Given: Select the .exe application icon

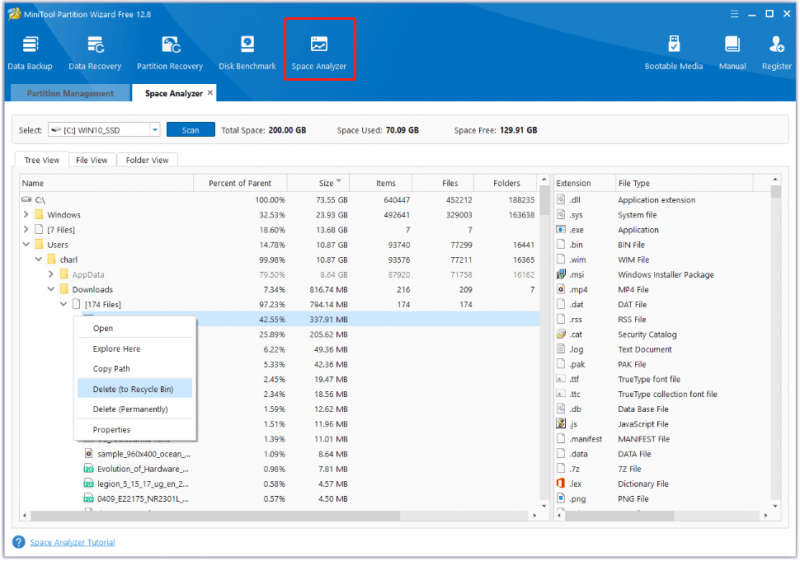Looking at the screenshot, I should point(561,230).
